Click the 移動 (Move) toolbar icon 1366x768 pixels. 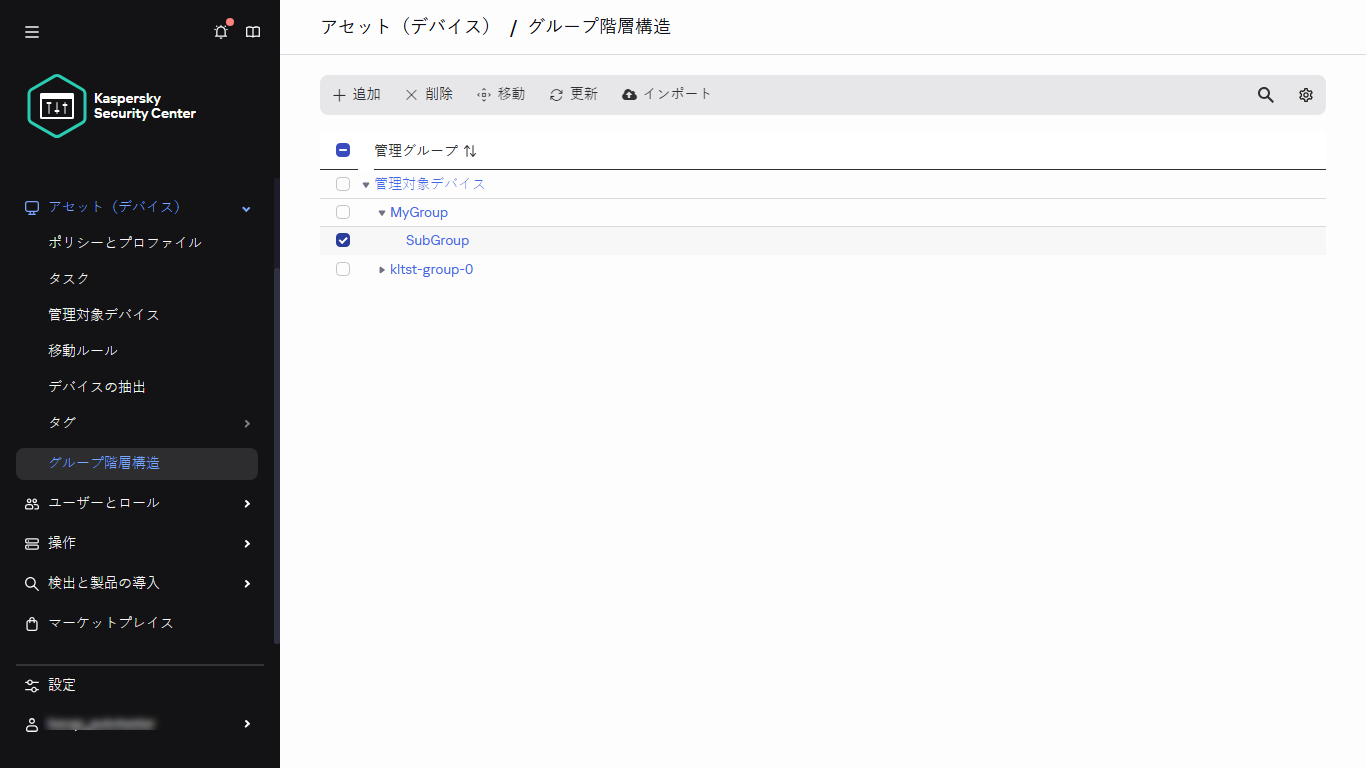(501, 94)
